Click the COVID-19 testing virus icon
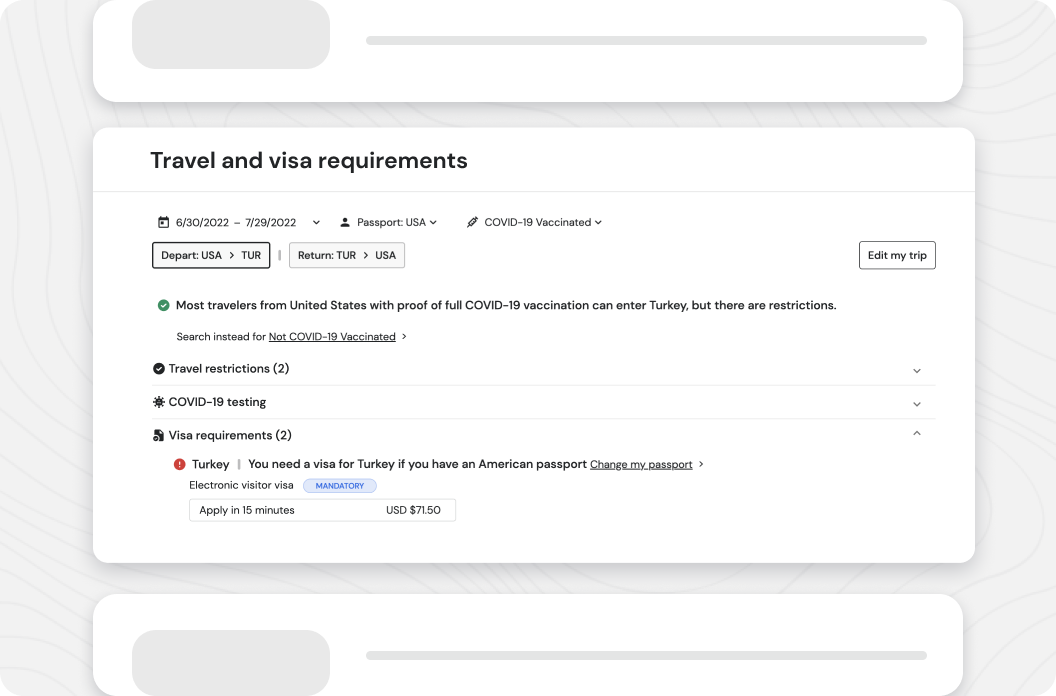1056x696 pixels. [x=158, y=402]
